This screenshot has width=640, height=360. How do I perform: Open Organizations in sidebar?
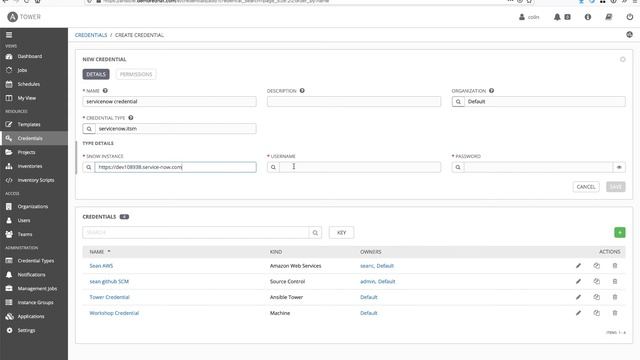tap(34, 207)
